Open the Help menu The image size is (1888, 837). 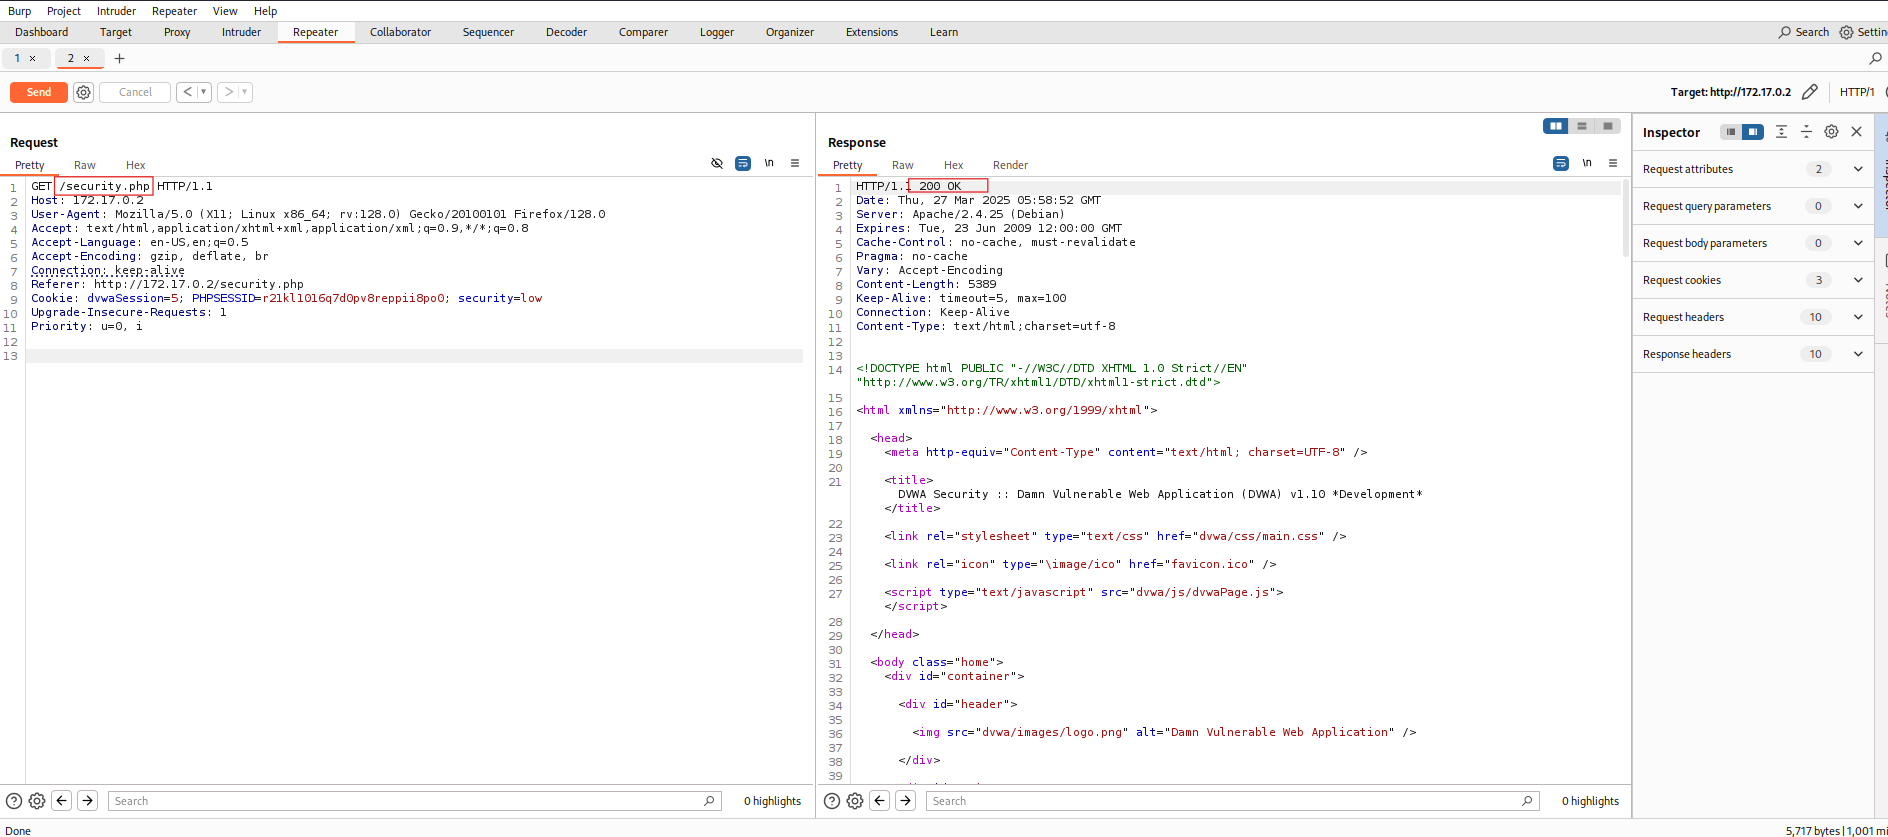(265, 11)
